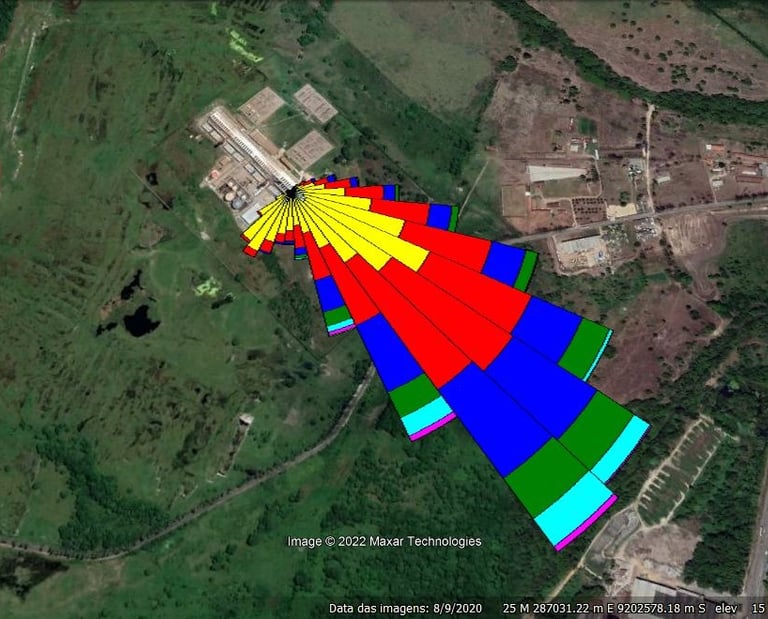Click the dark green band of the longest petal
This screenshot has width=768, height=619.
(546, 477)
